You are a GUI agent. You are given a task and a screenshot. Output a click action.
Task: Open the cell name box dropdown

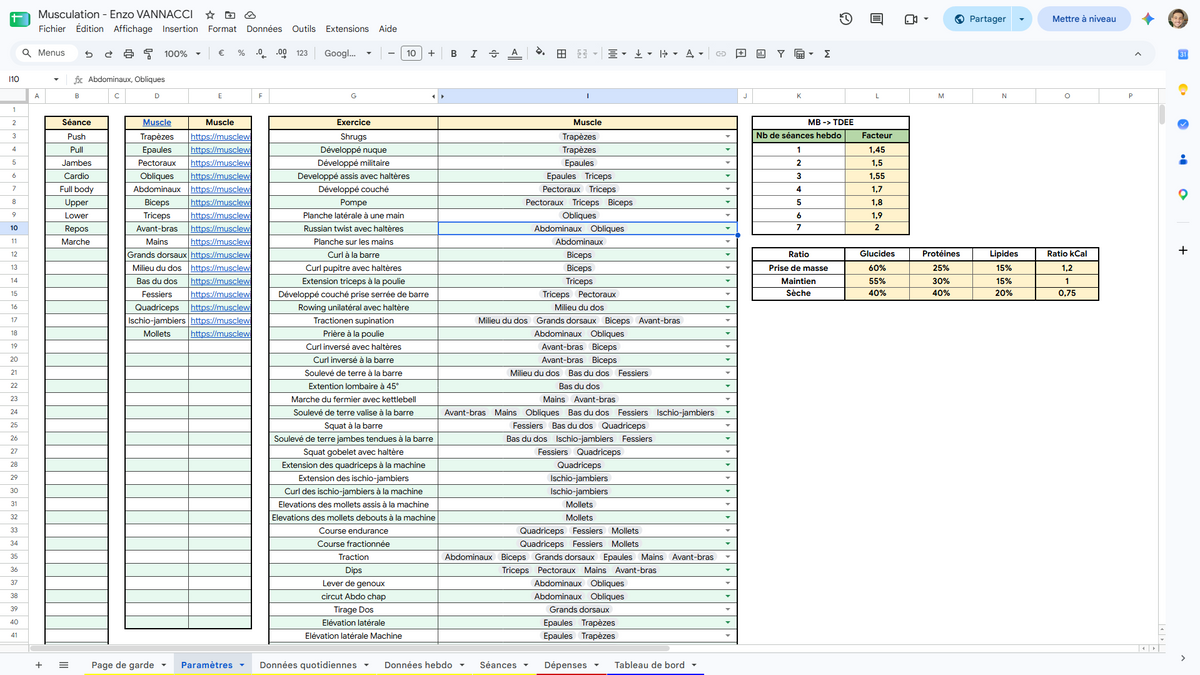pos(56,79)
